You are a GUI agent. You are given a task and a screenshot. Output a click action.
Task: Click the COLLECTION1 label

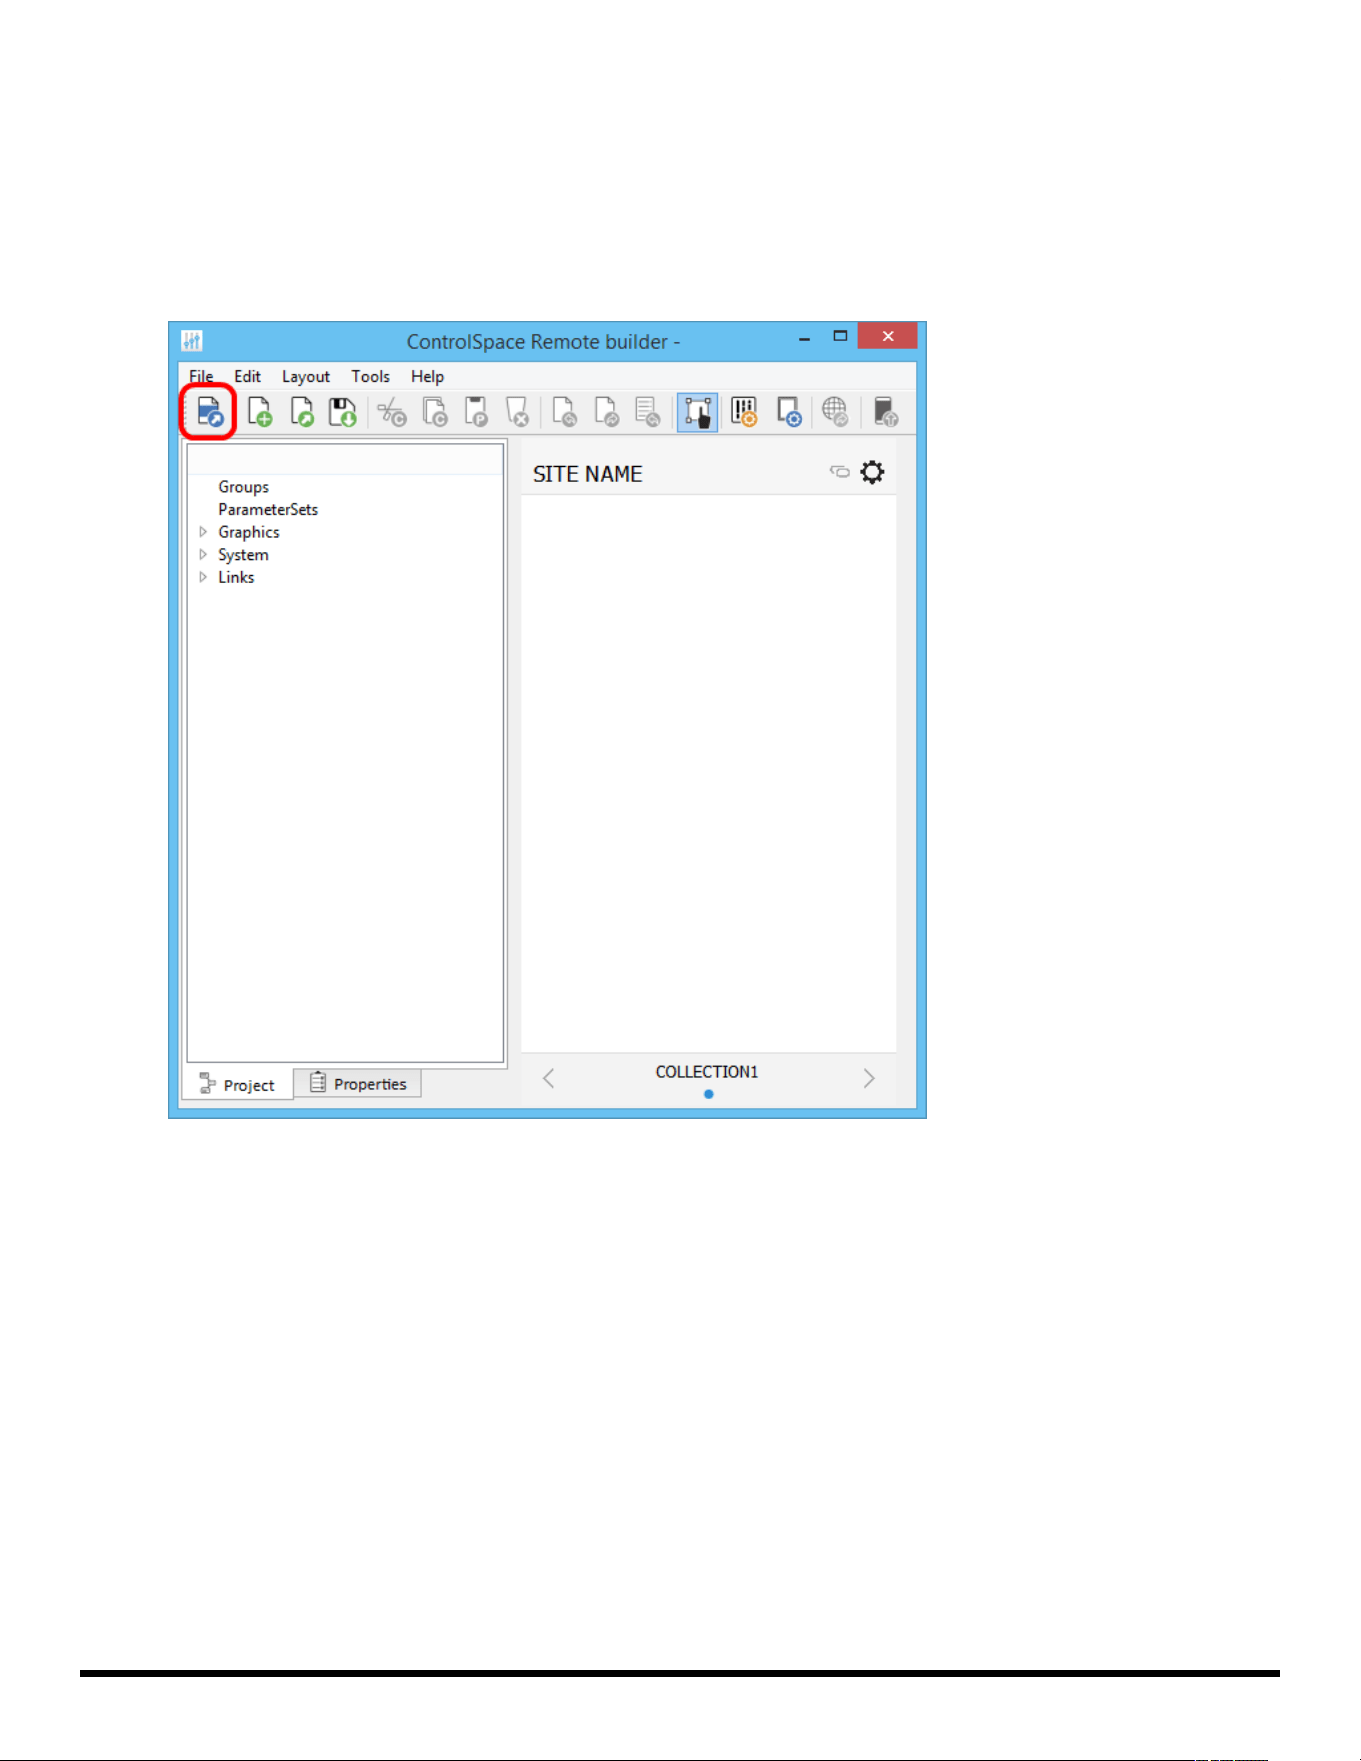707,1072
